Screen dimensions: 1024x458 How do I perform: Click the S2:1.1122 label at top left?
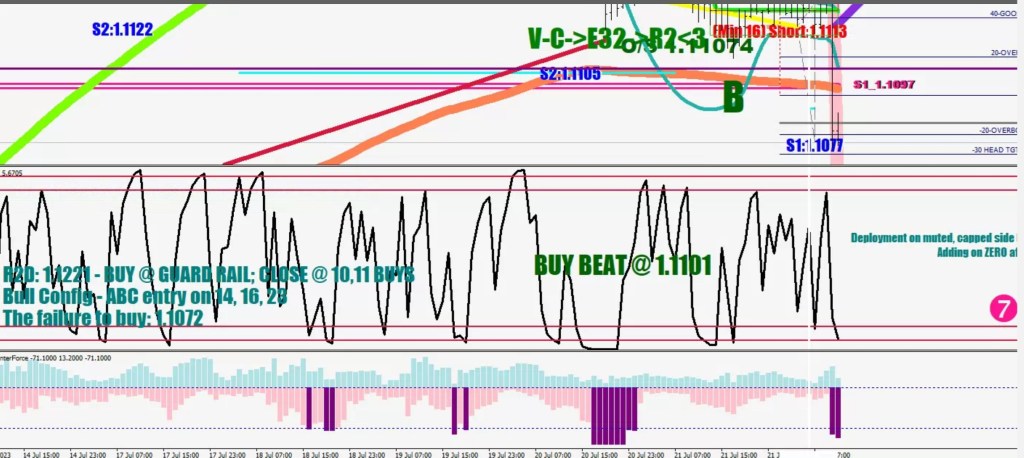click(x=122, y=30)
